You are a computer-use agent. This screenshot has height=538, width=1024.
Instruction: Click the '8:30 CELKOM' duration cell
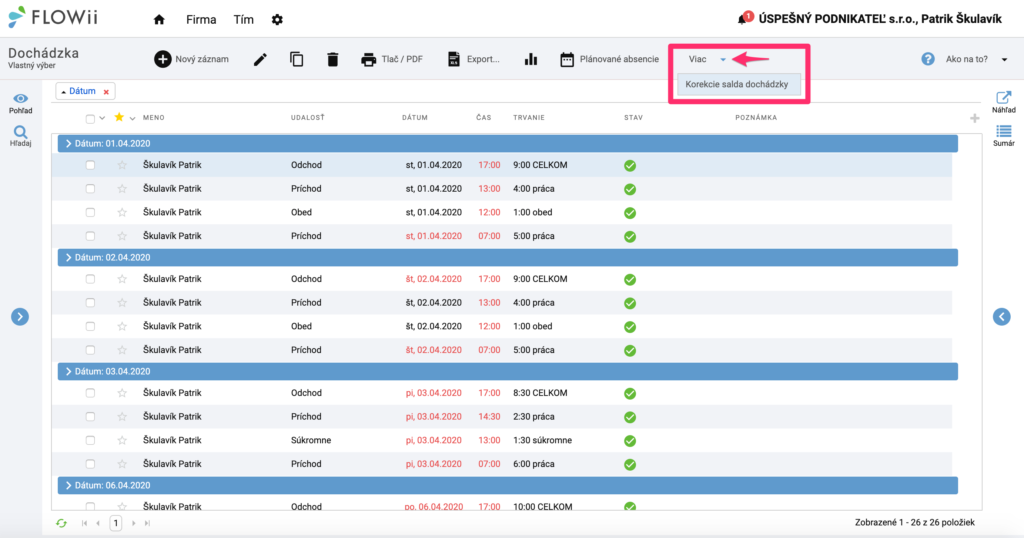click(x=540, y=393)
